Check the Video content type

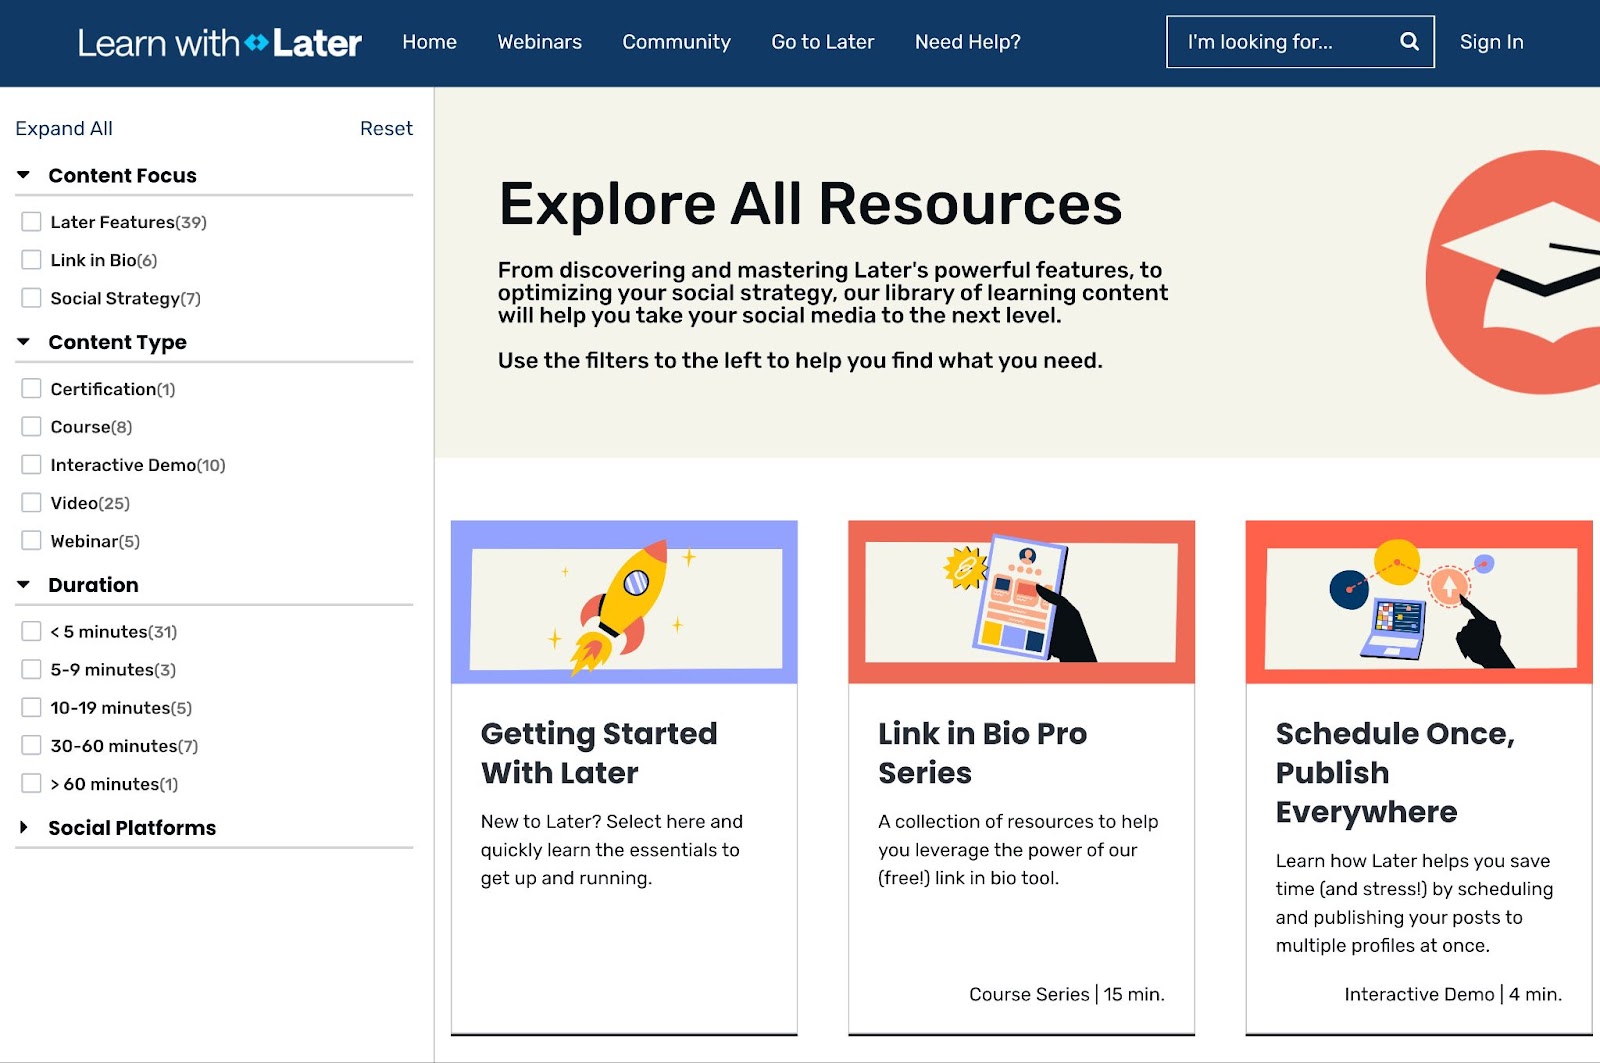[31, 503]
